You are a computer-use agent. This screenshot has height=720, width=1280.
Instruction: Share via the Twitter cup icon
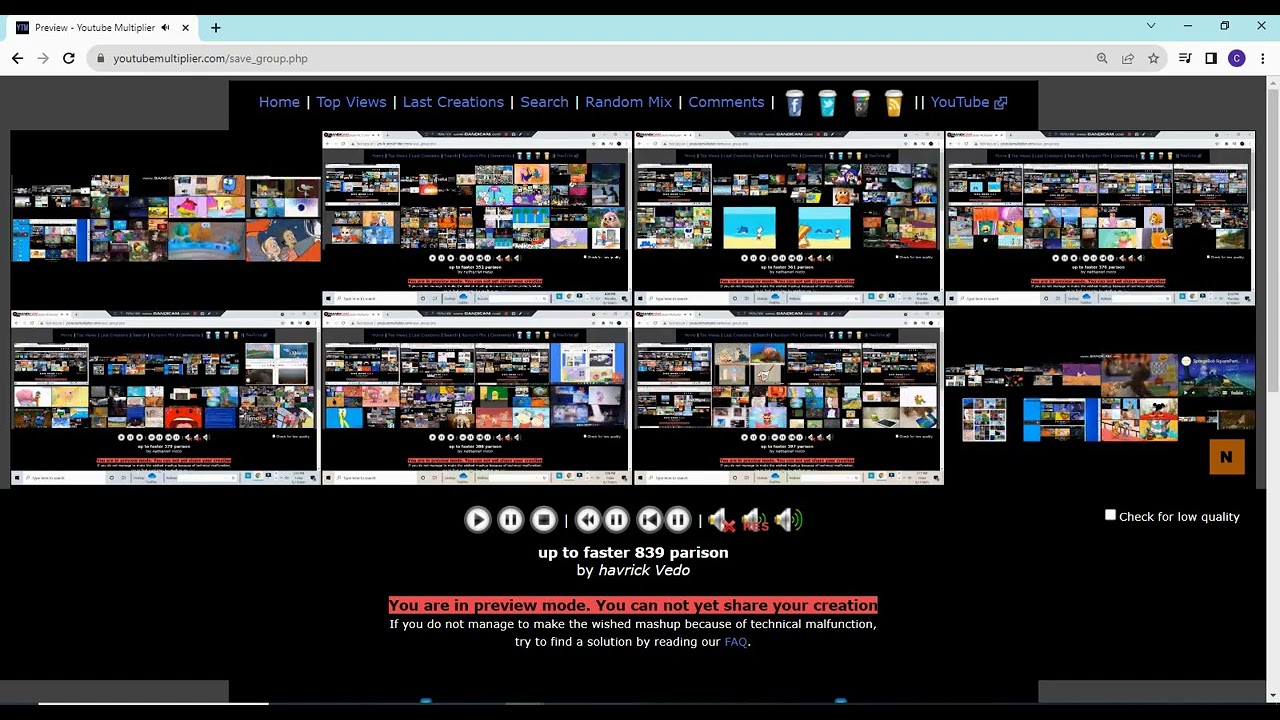(827, 103)
